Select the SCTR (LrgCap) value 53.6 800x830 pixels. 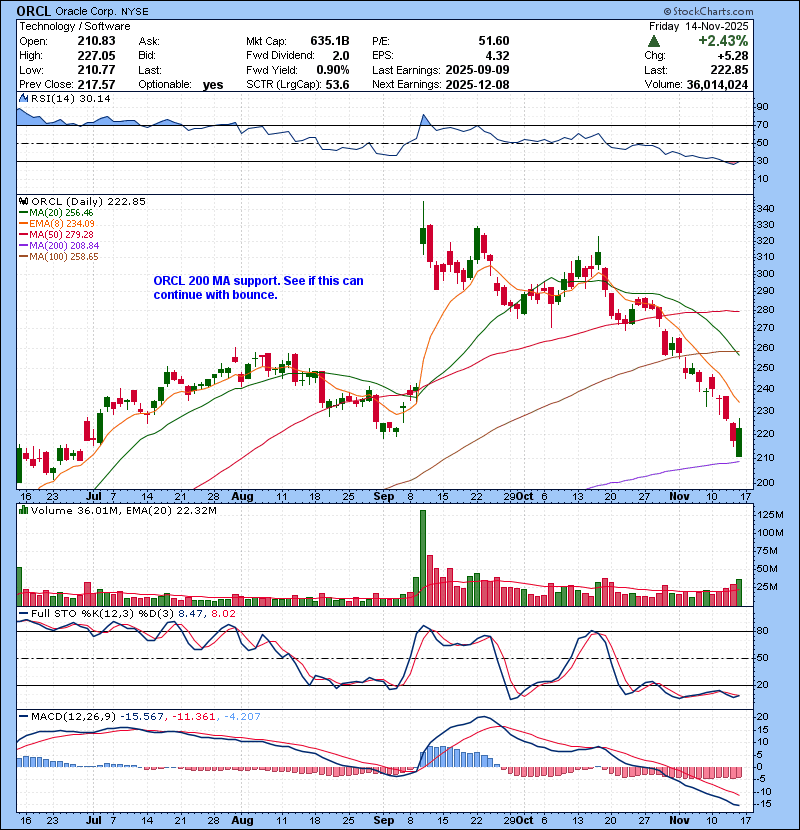point(339,84)
